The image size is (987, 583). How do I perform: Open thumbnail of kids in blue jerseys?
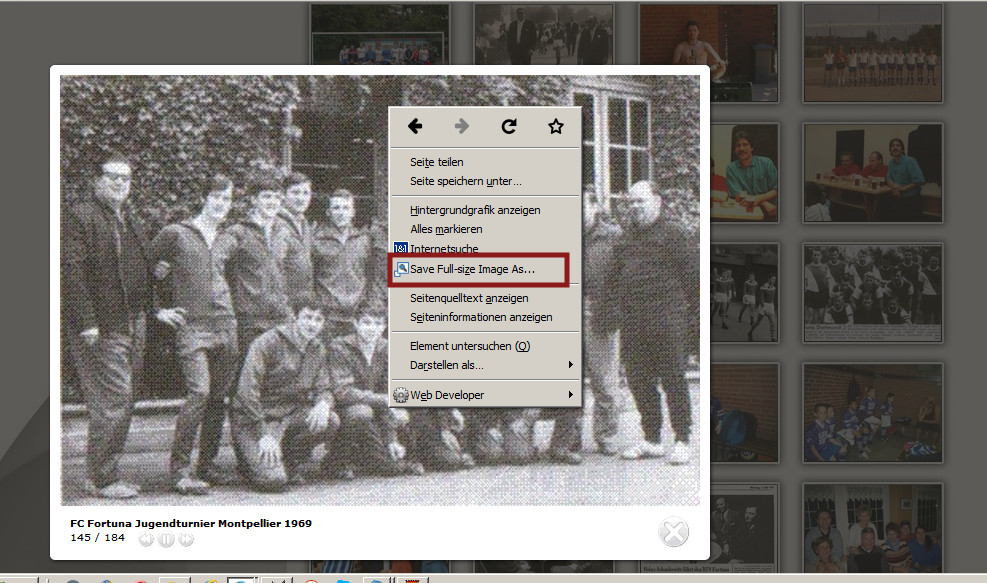coord(872,412)
